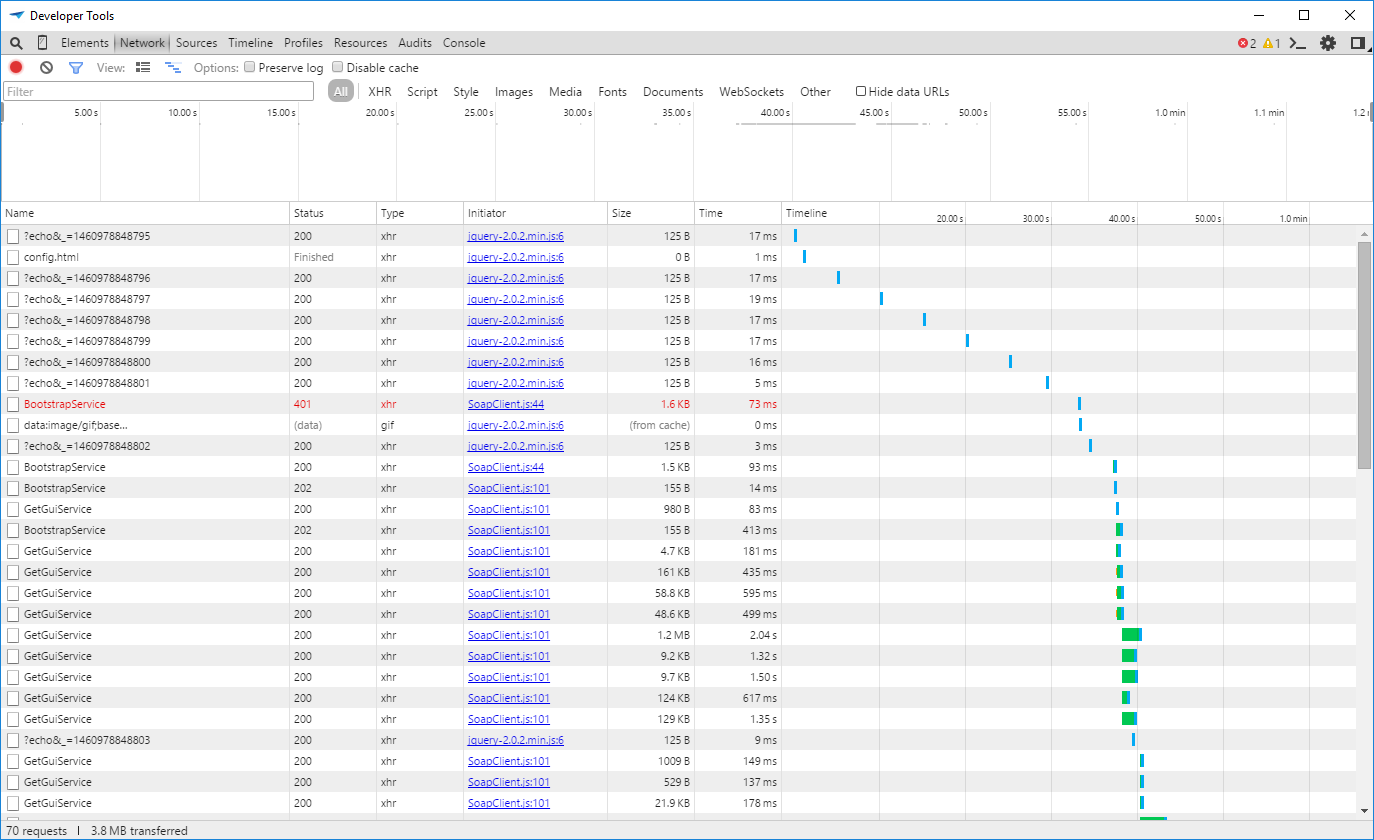Clear the network log with the clear icon

click(46, 67)
